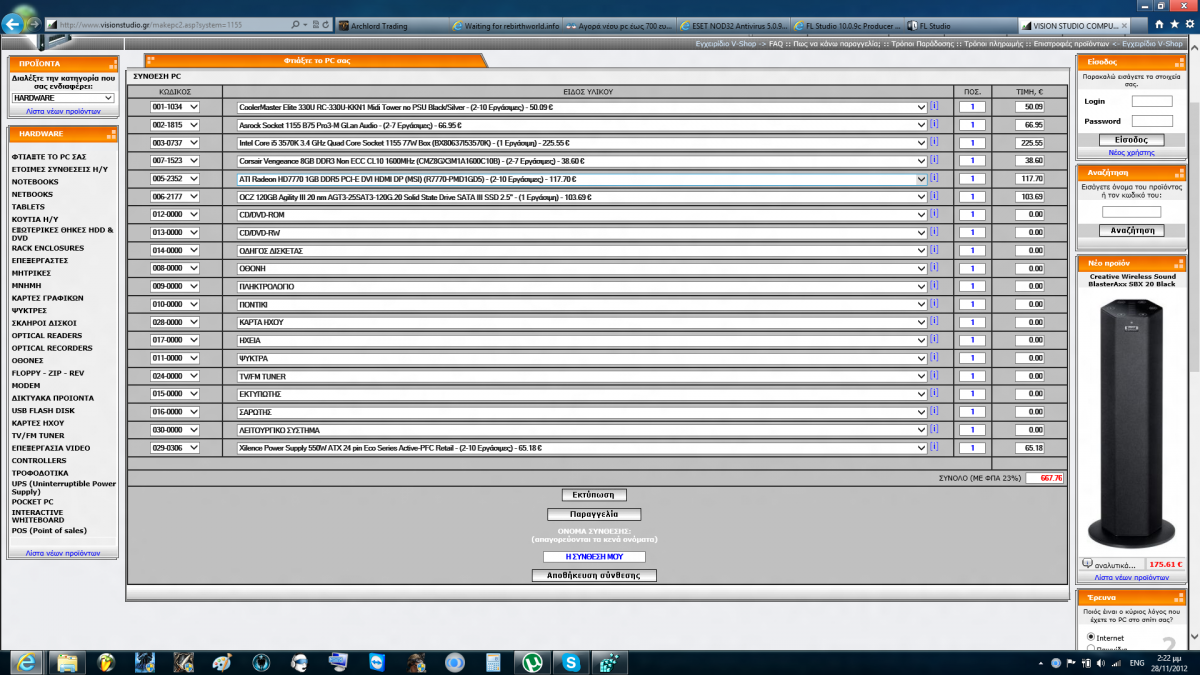Open the FAQ link in top navigation
This screenshot has width=1200, height=675.
[x=778, y=44]
